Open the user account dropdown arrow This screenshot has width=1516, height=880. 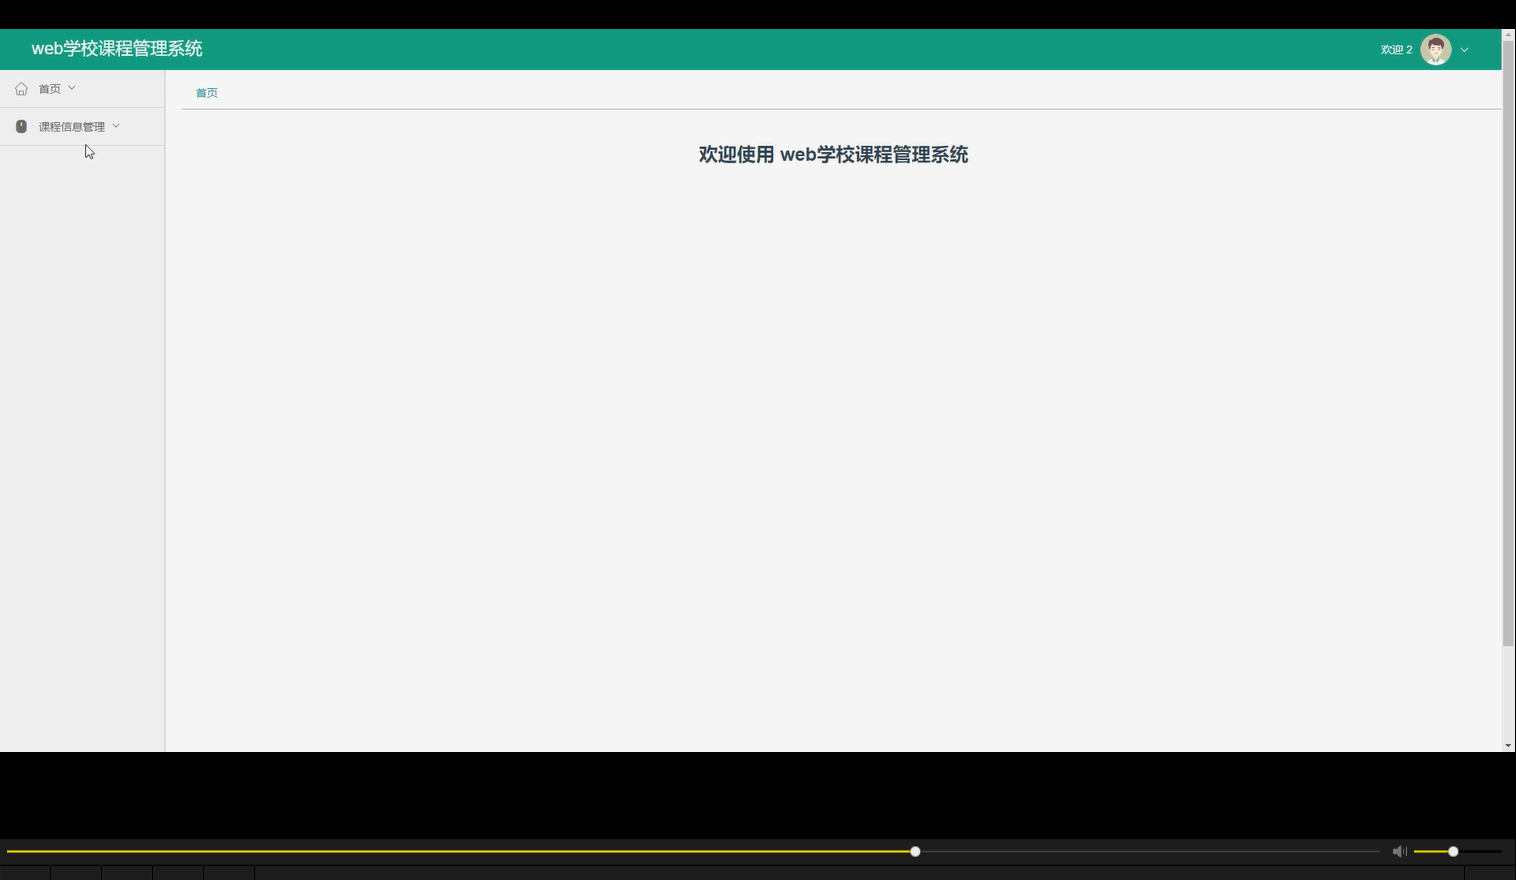(1464, 49)
